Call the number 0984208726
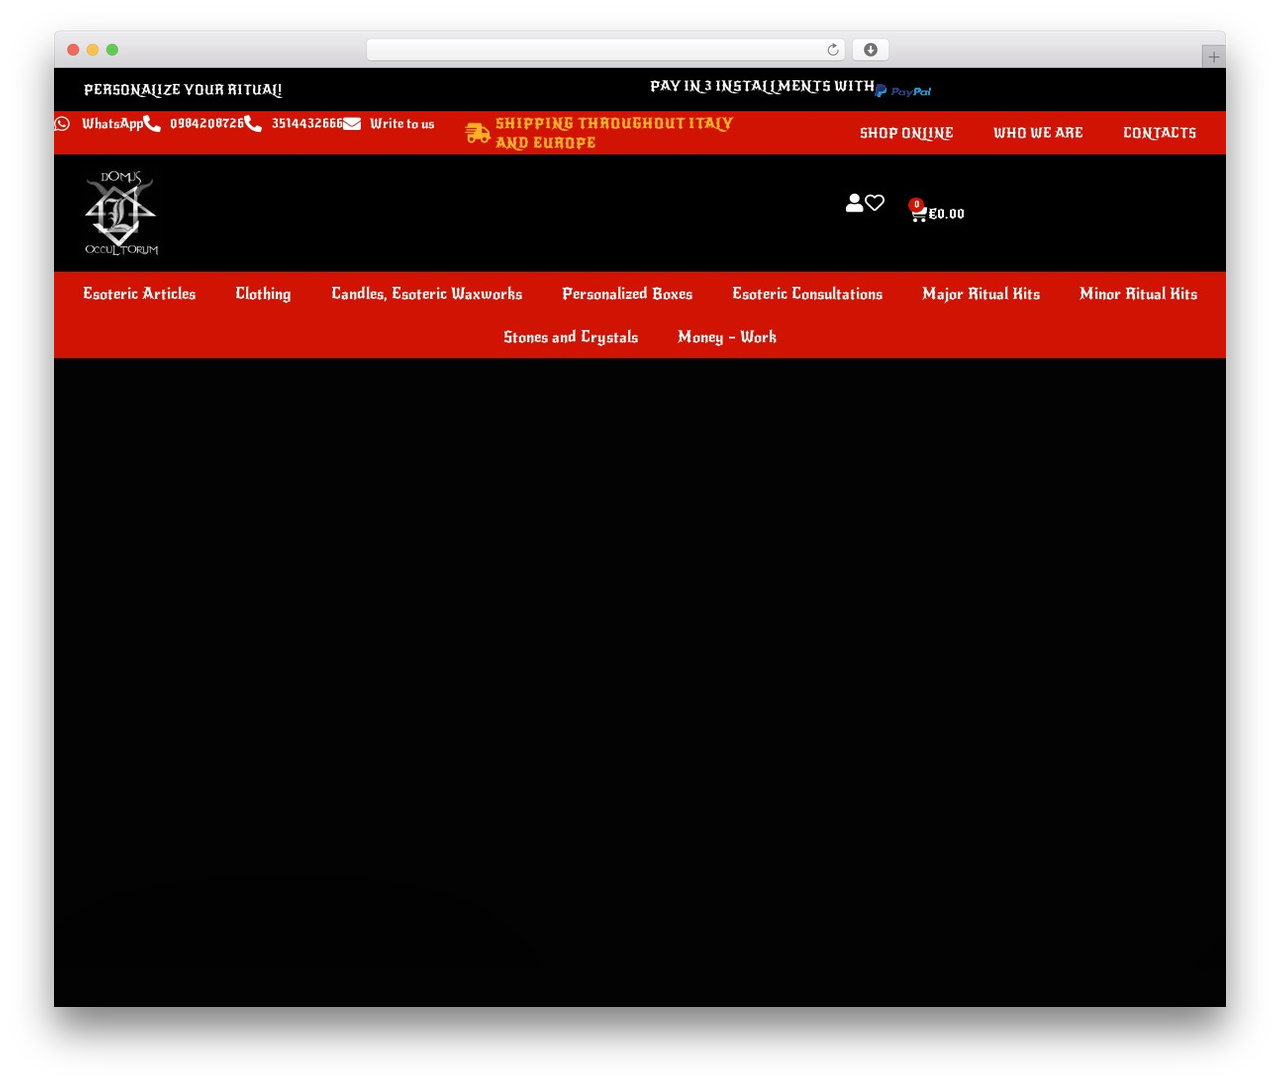The image size is (1280, 1084). pyautogui.click(x=207, y=123)
